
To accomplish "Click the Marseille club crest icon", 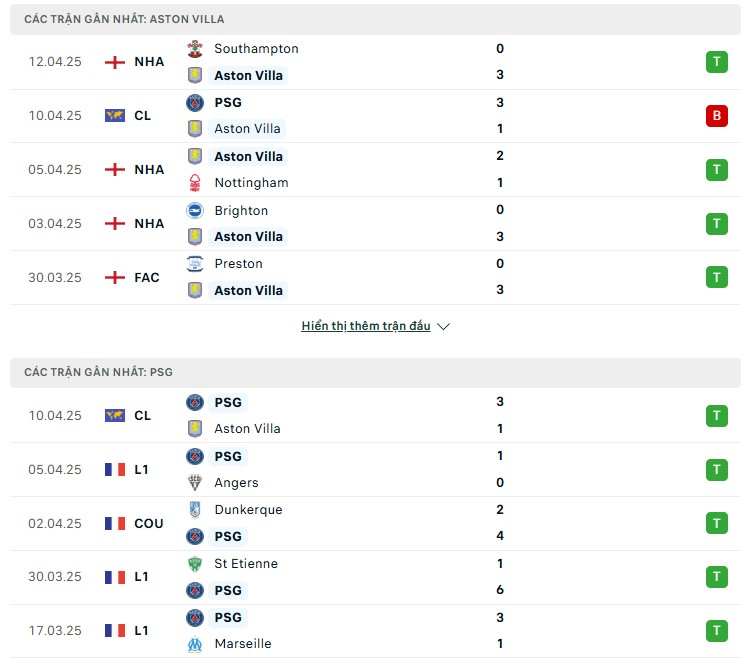I will 195,644.
